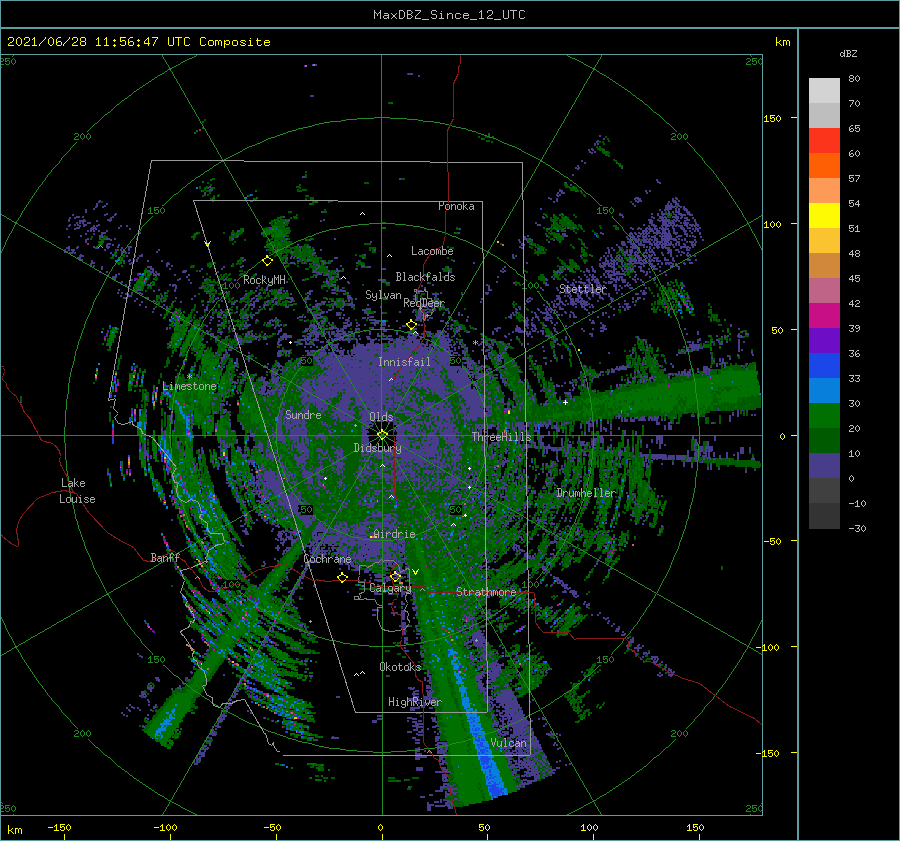
Task: Select the blue 33-36 dBZ legend swatch
Action: [x=824, y=366]
